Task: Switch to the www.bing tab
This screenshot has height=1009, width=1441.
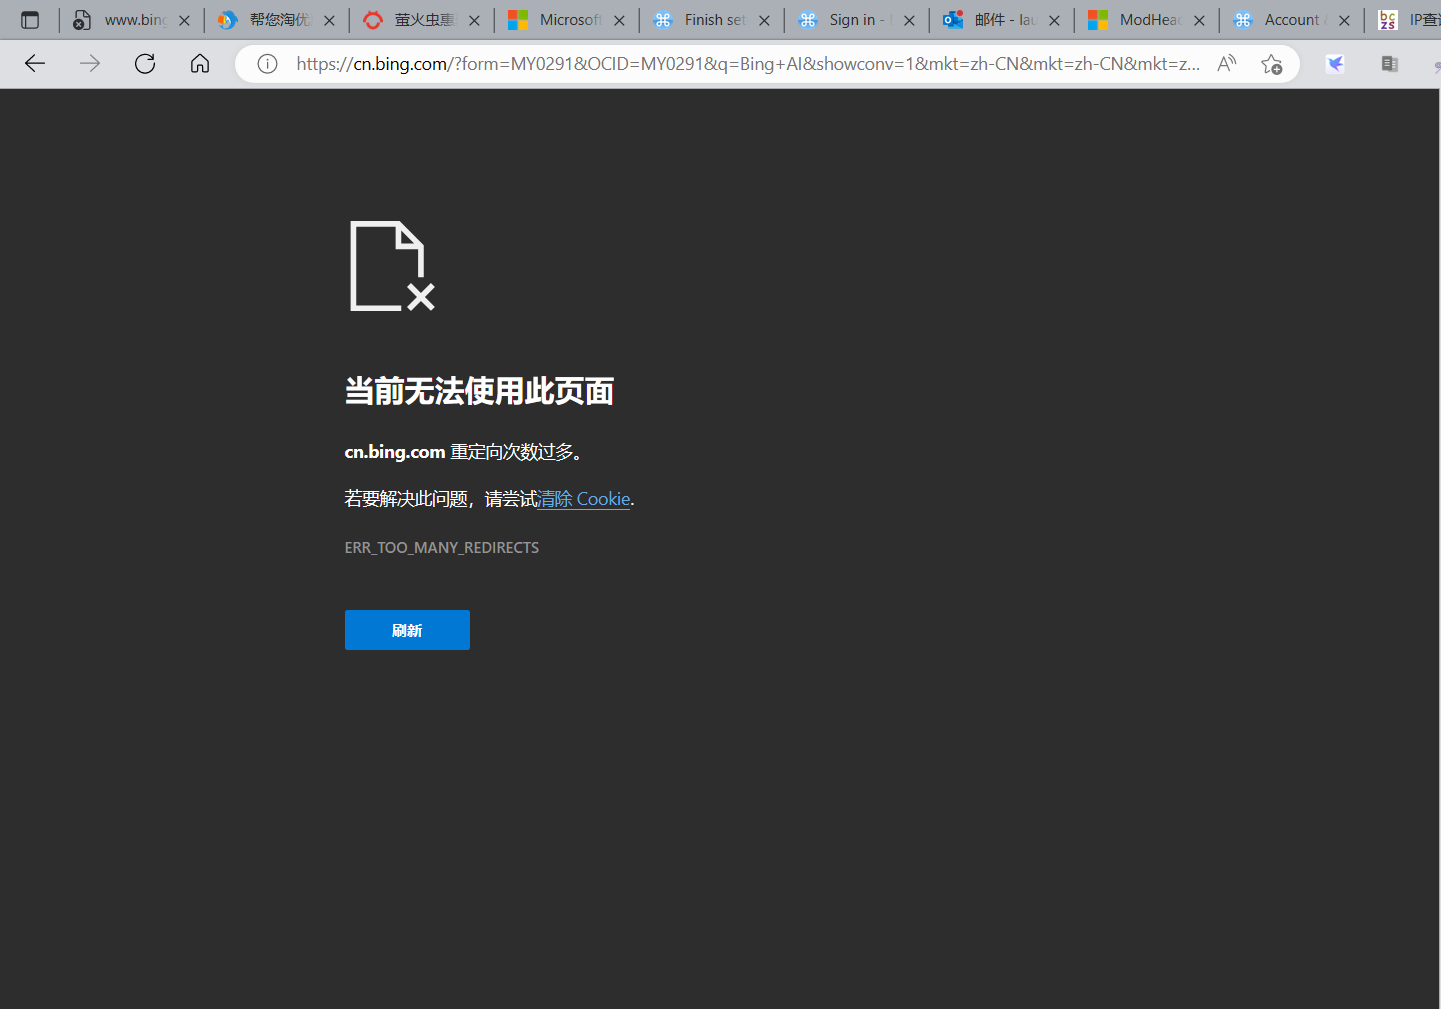Action: (130, 20)
